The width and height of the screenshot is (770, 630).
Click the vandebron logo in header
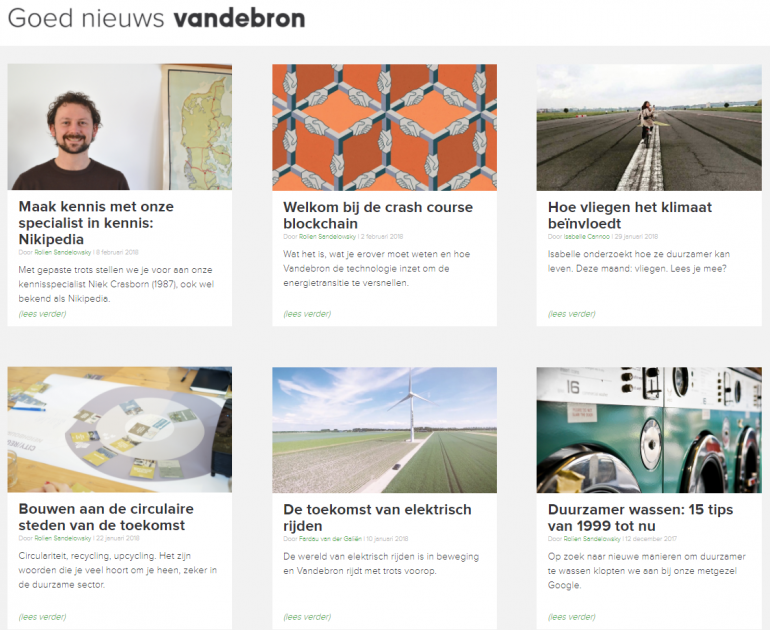click(239, 18)
